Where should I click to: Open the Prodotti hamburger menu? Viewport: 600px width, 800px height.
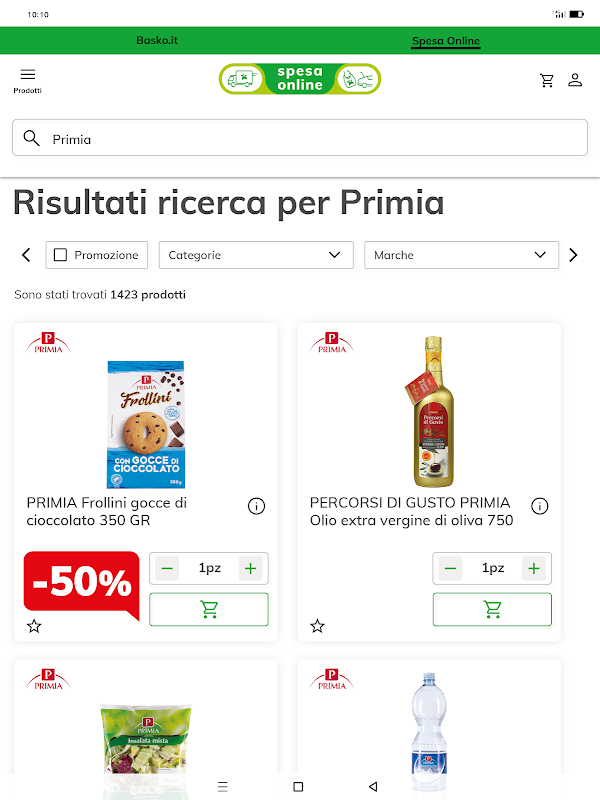[x=28, y=81]
